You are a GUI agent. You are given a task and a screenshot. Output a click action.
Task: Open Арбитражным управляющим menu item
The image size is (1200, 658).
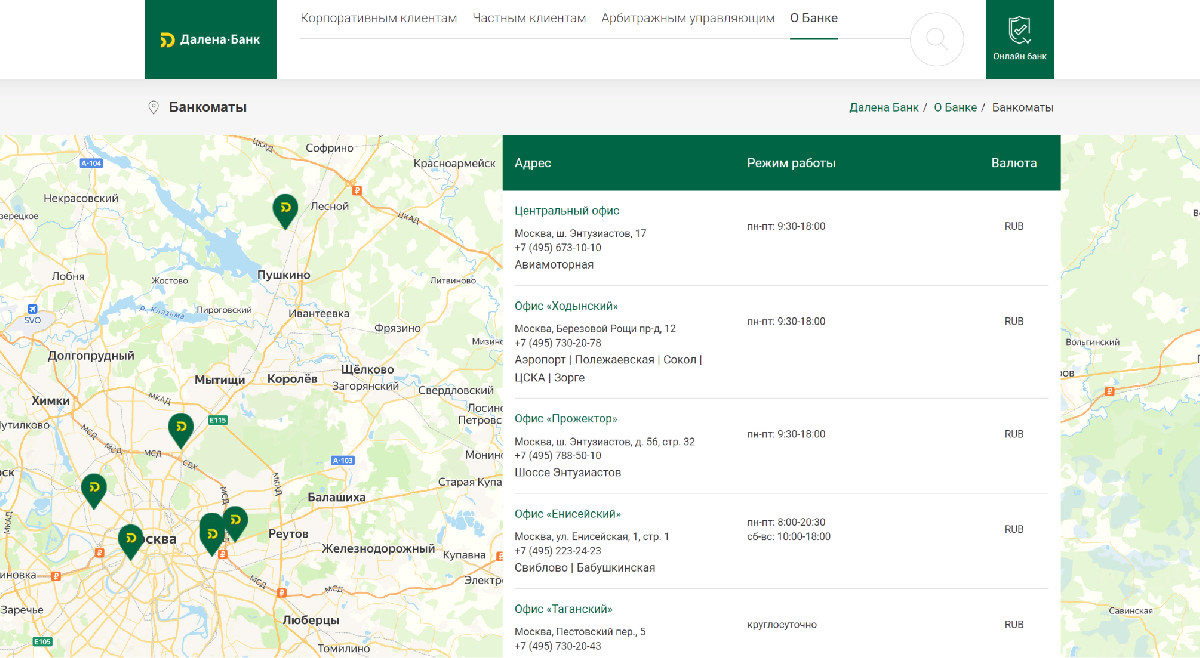click(688, 19)
